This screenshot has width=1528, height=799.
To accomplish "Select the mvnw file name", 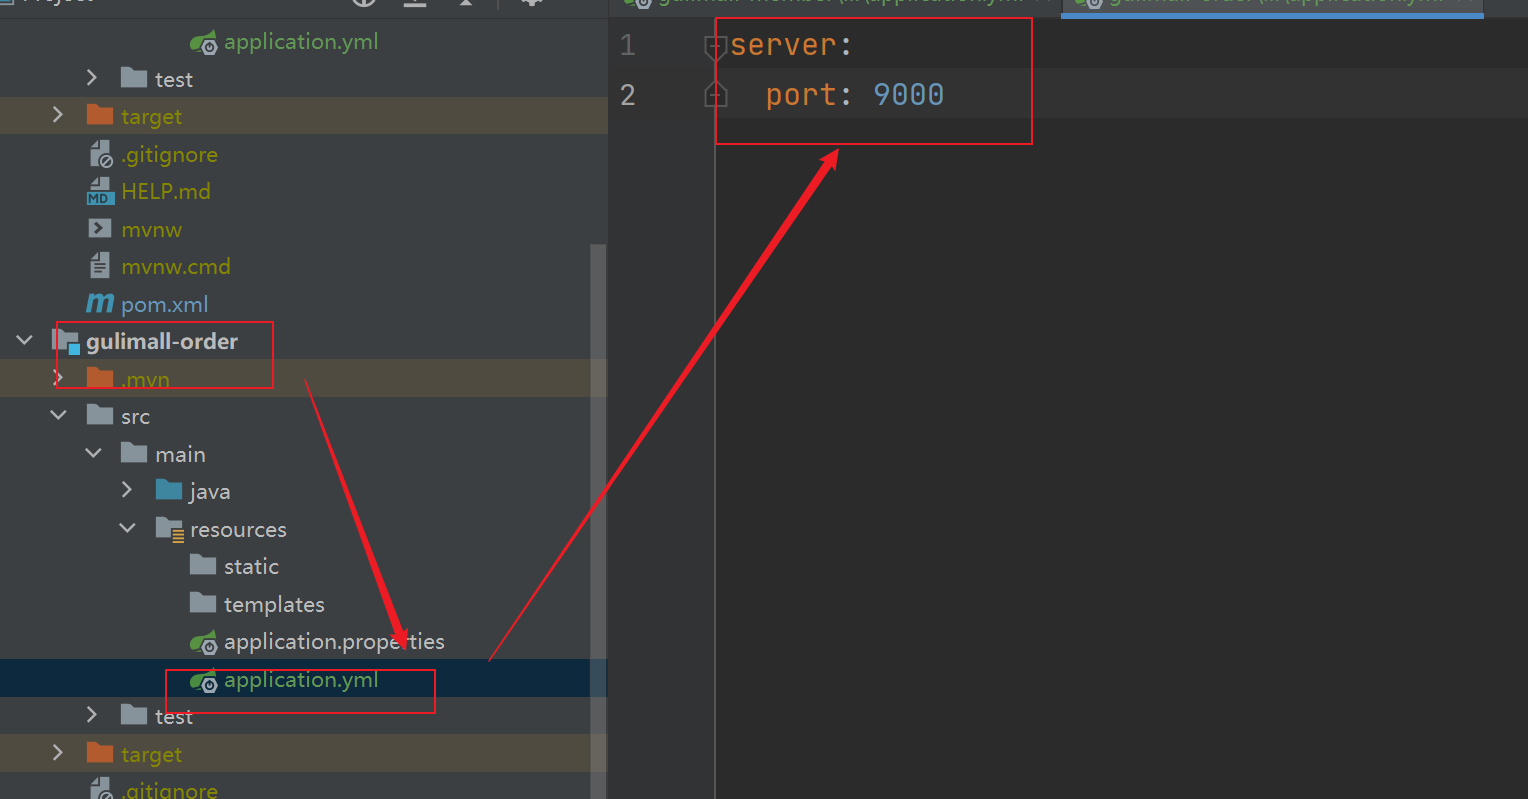I will click(152, 230).
